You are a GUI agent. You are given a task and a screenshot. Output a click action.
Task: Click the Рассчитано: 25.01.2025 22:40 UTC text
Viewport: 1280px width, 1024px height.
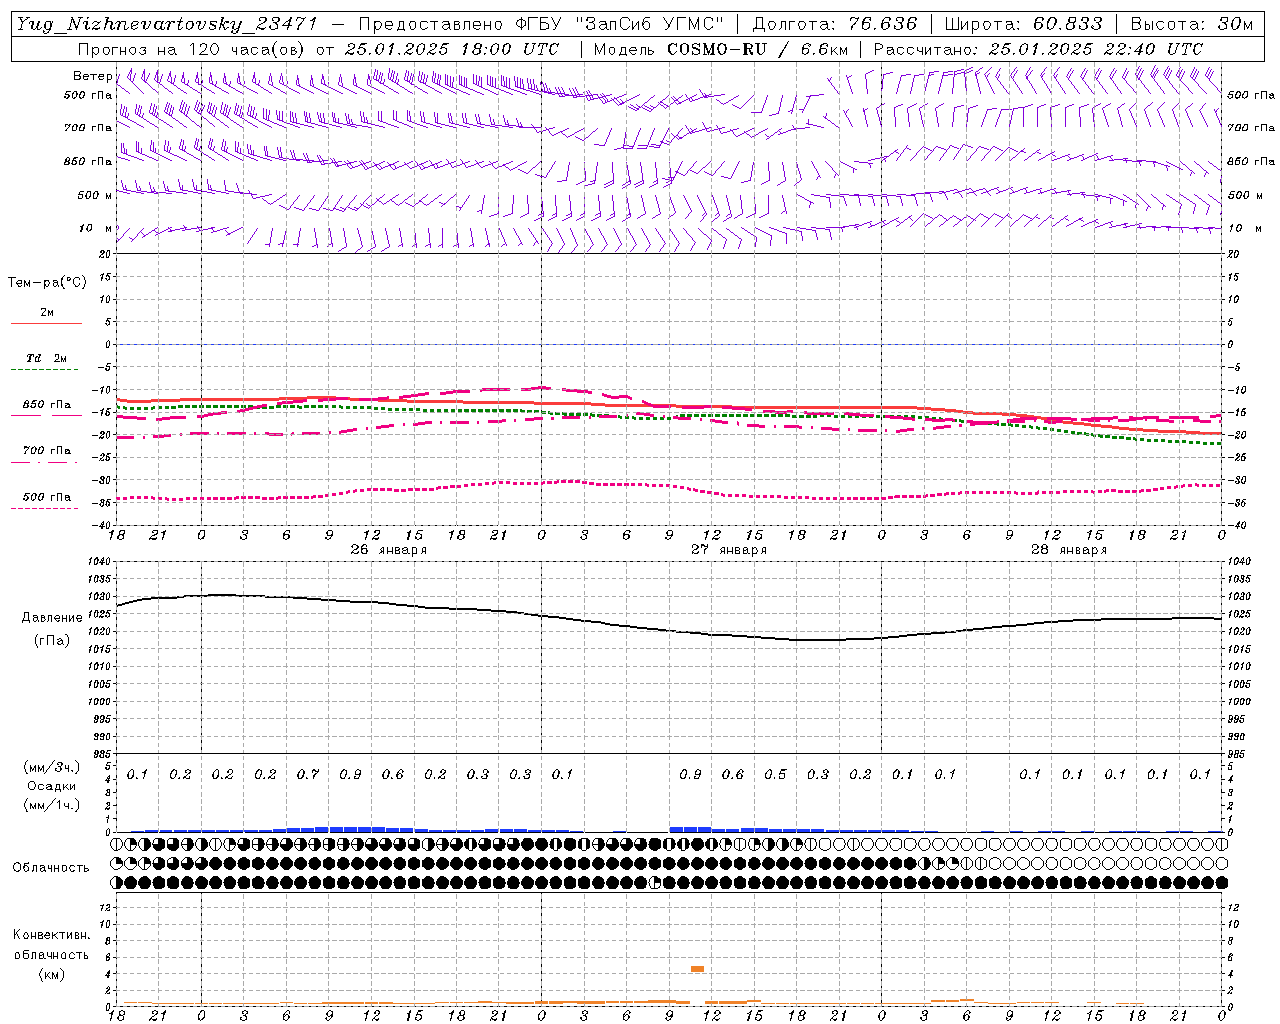point(1038,49)
